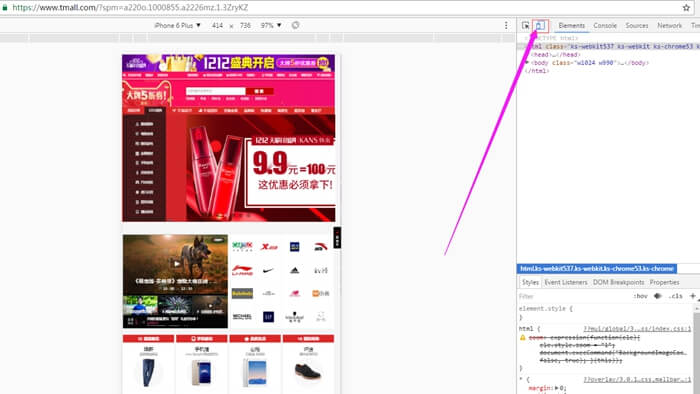The width and height of the screenshot is (700, 394).
Task: Switch to the Console tab
Action: 605,26
